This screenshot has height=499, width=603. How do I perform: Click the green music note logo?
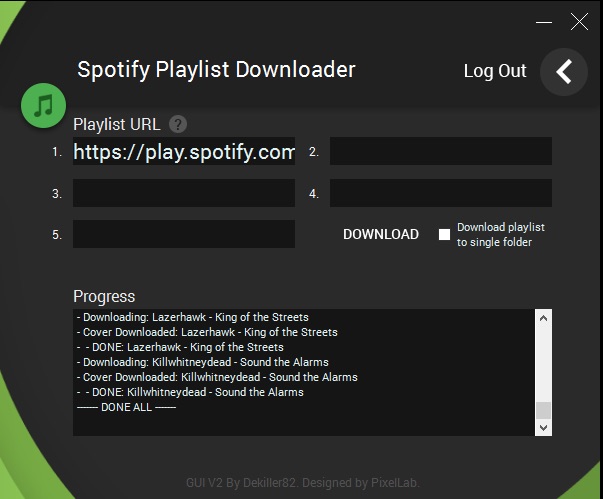43,105
